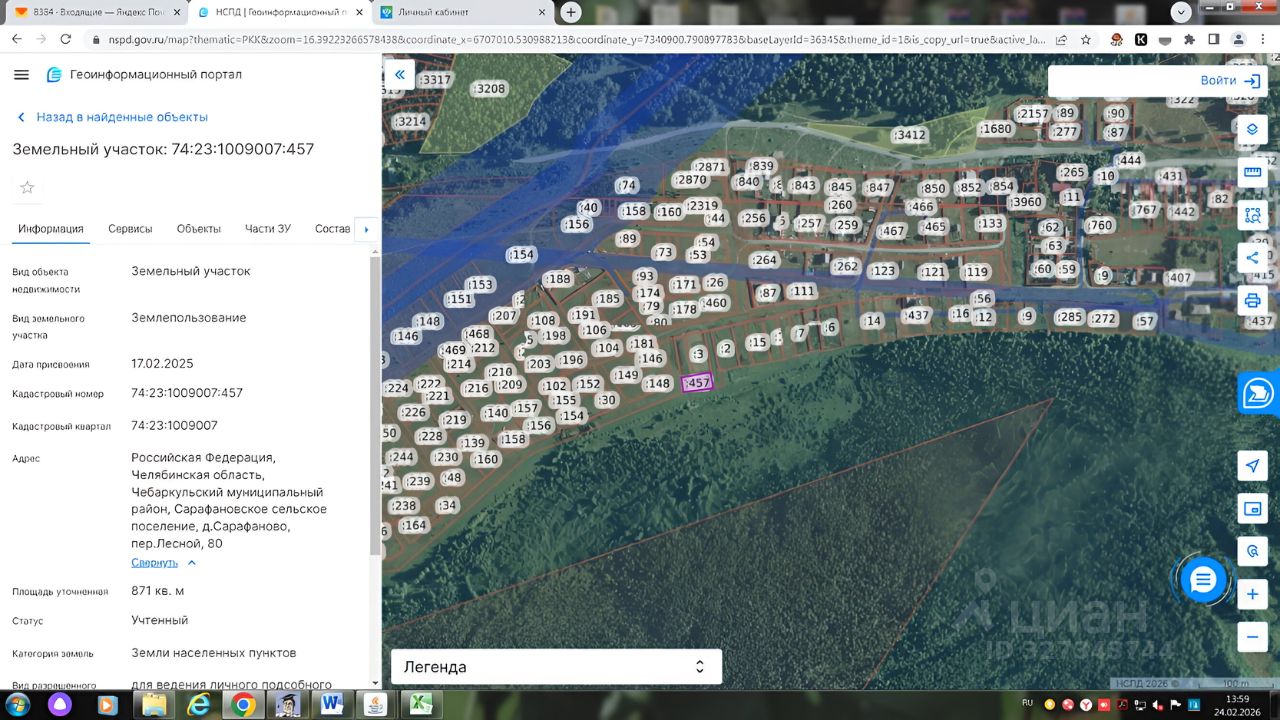1280x720 pixels.
Task: Zoom out on the map
Action: (1252, 636)
